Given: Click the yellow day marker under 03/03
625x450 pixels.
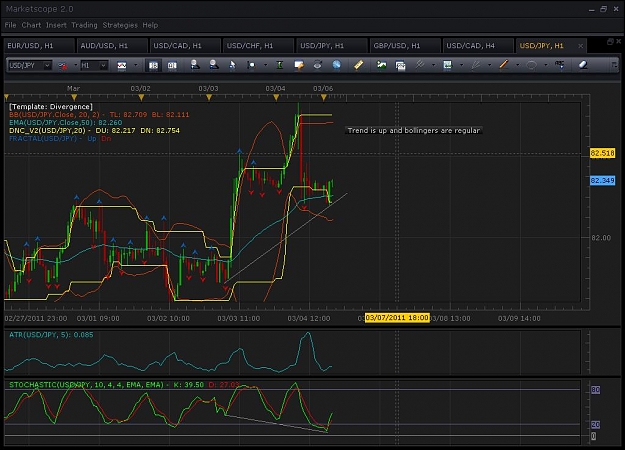Looking at the screenshot, I should coord(208,97).
